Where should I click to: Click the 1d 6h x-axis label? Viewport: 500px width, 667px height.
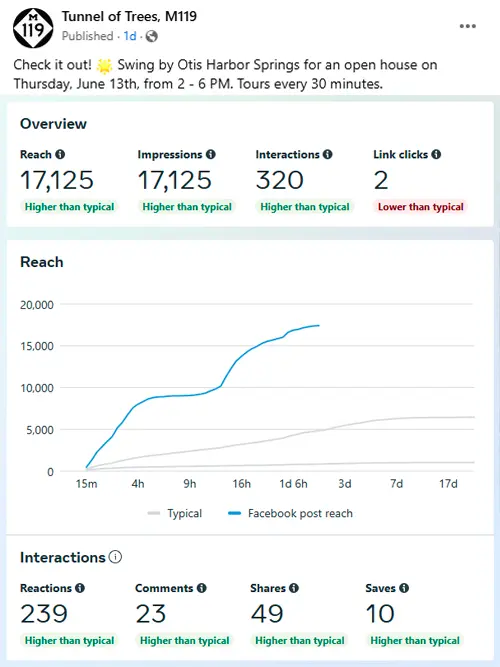coord(293,484)
